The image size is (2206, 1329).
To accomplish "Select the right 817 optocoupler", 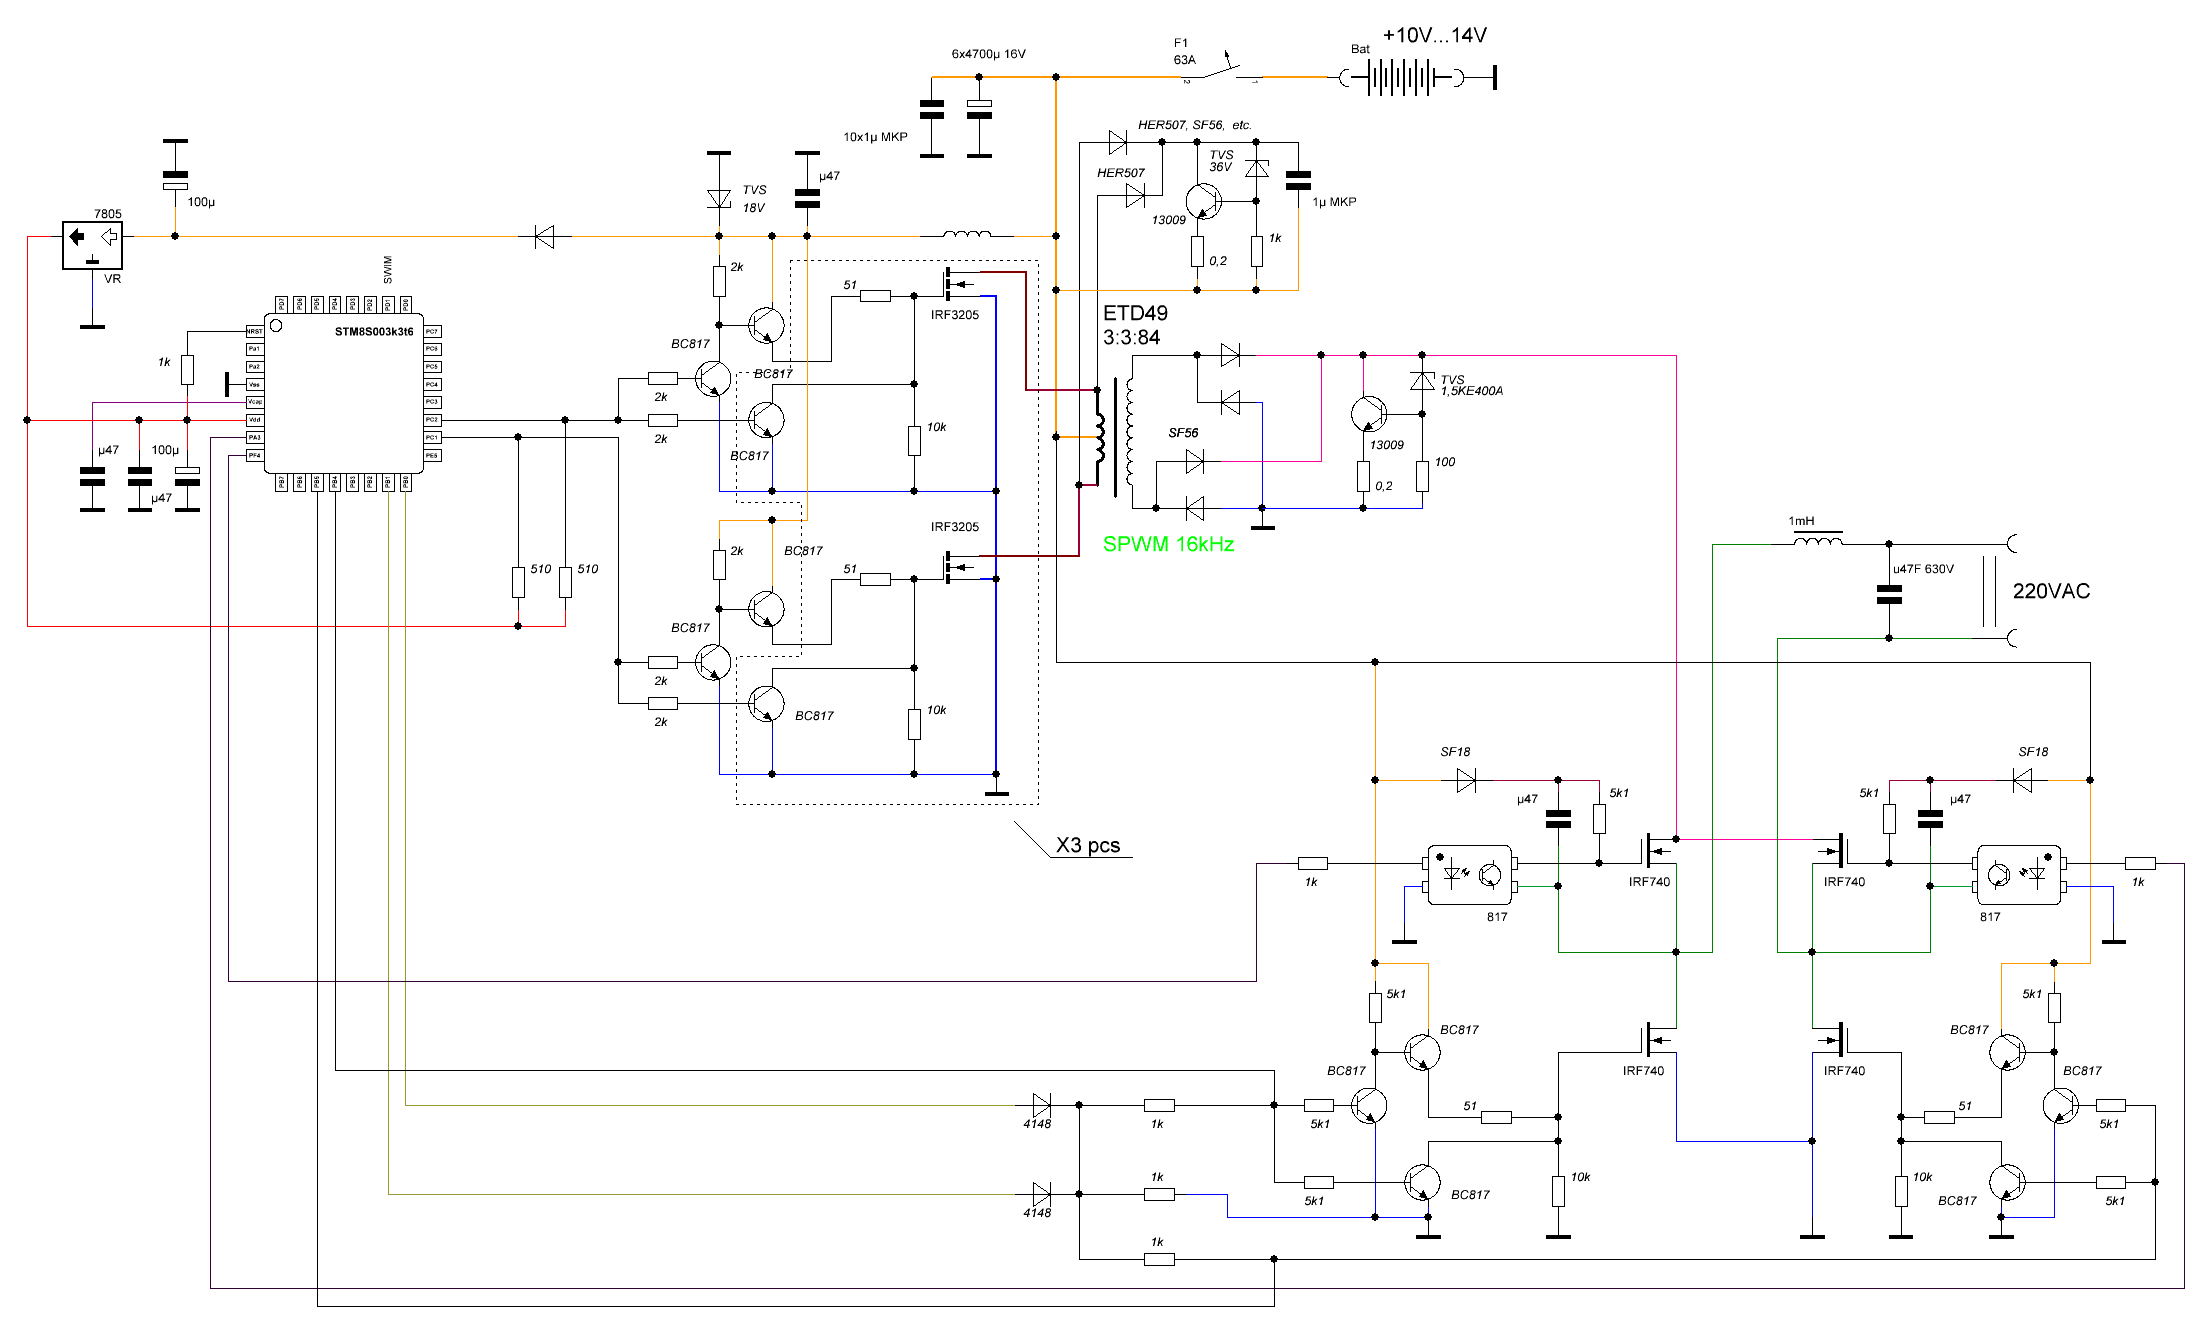I will click(2018, 875).
